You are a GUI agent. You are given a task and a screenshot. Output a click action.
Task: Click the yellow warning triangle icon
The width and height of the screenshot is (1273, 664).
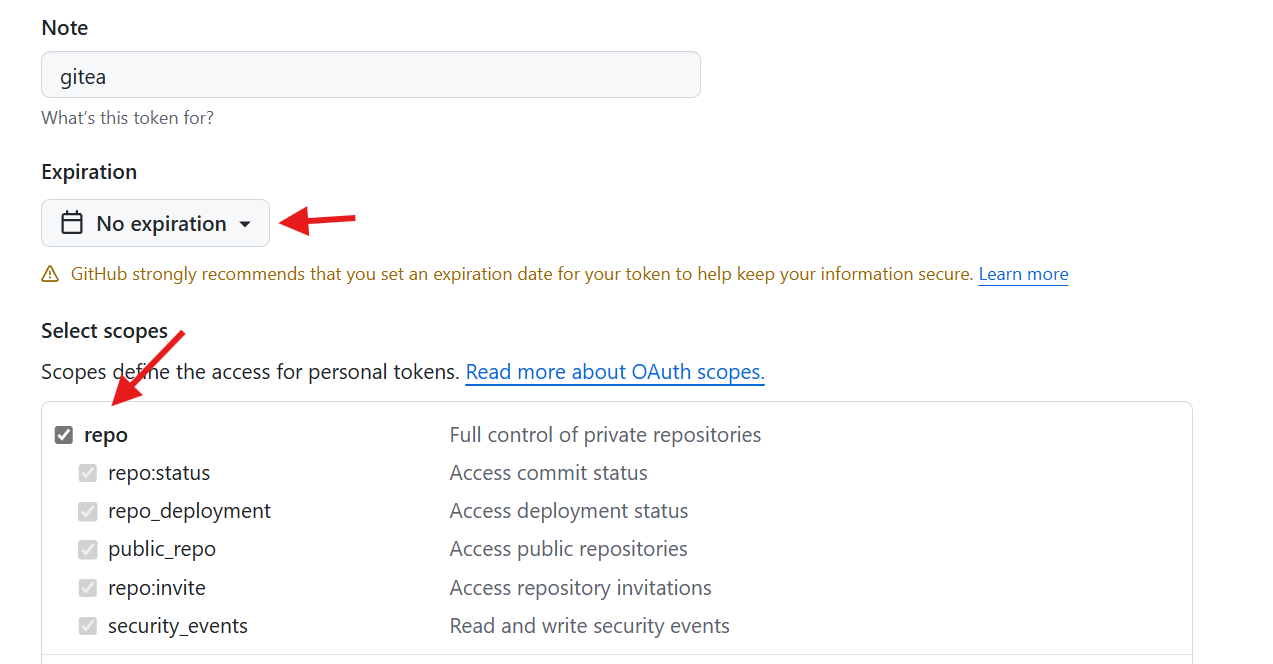click(50, 274)
